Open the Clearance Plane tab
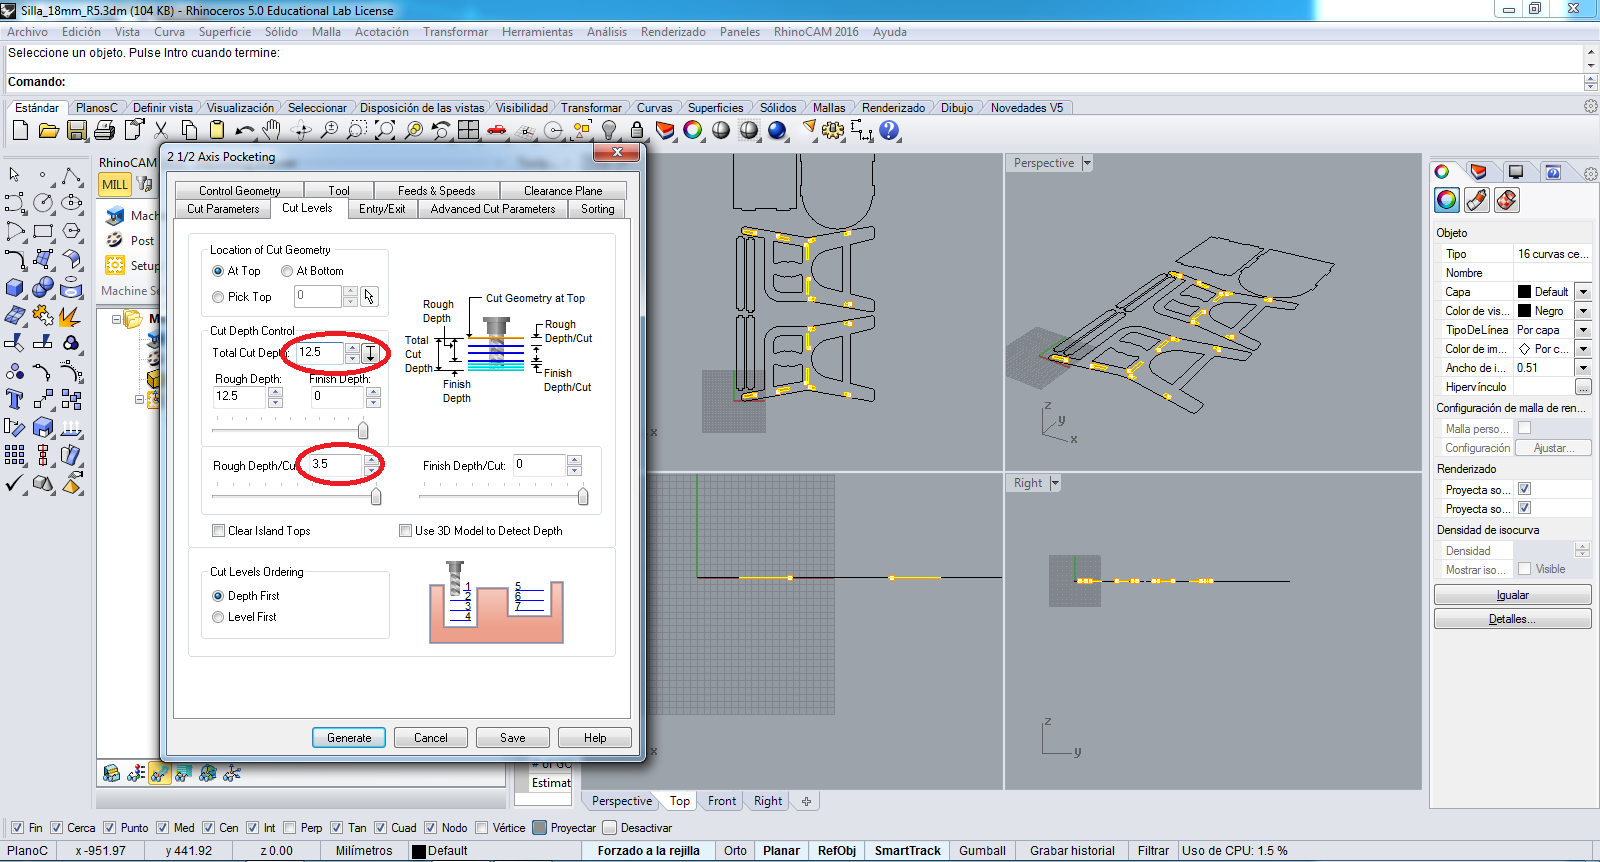 (563, 191)
